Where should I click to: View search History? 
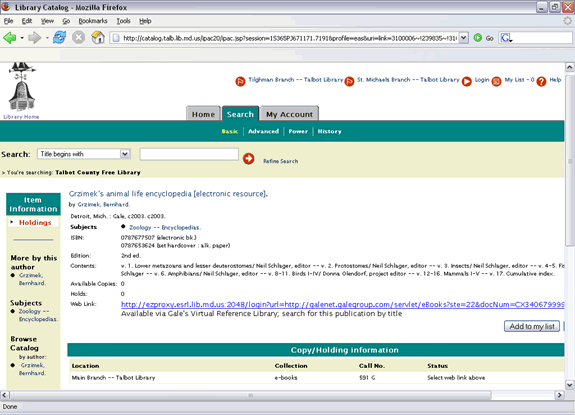click(329, 131)
